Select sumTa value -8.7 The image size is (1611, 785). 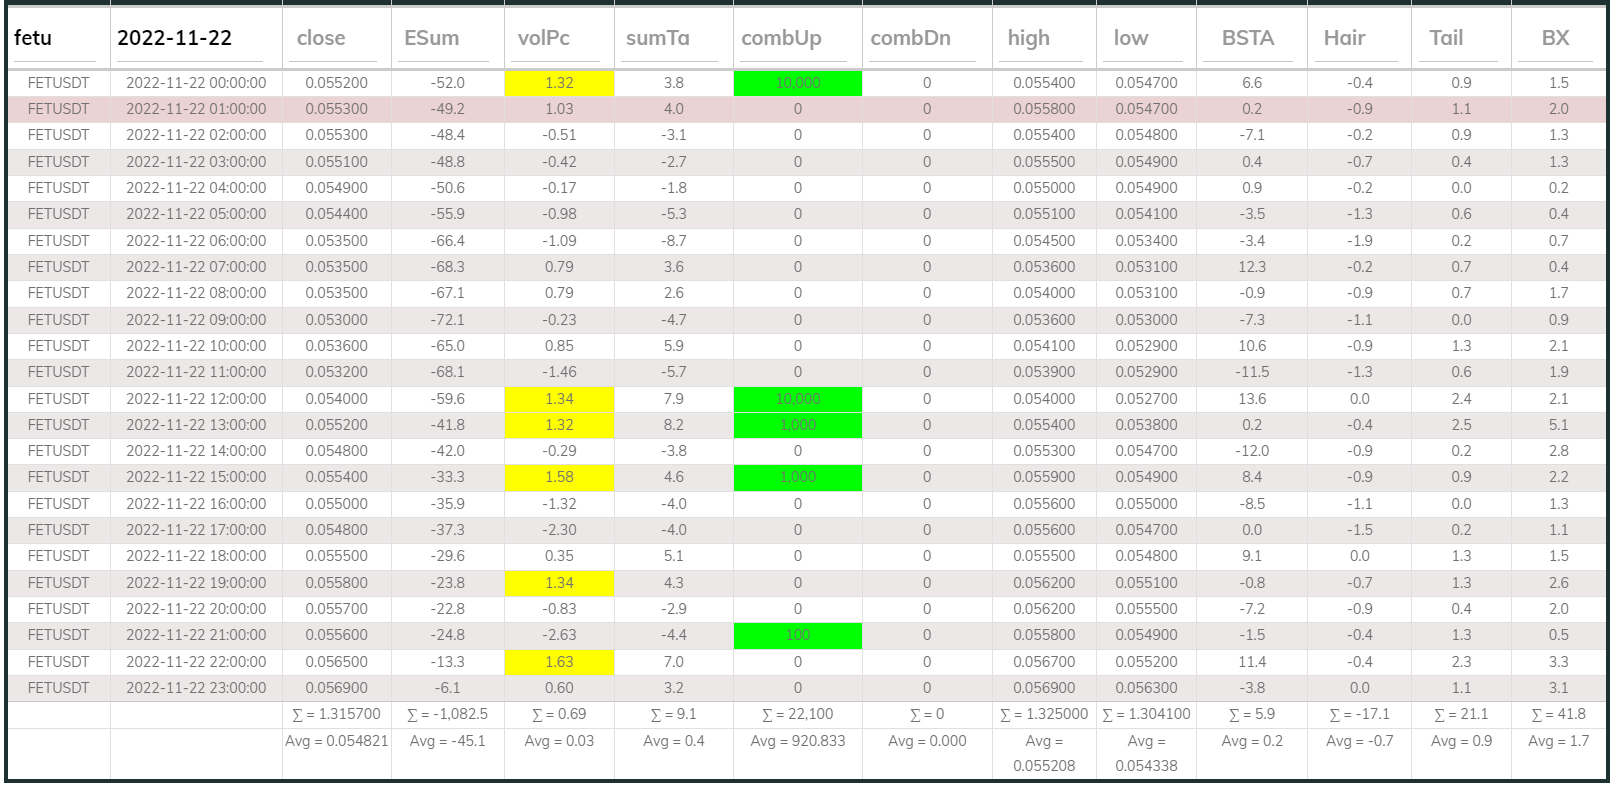pyautogui.click(x=674, y=241)
